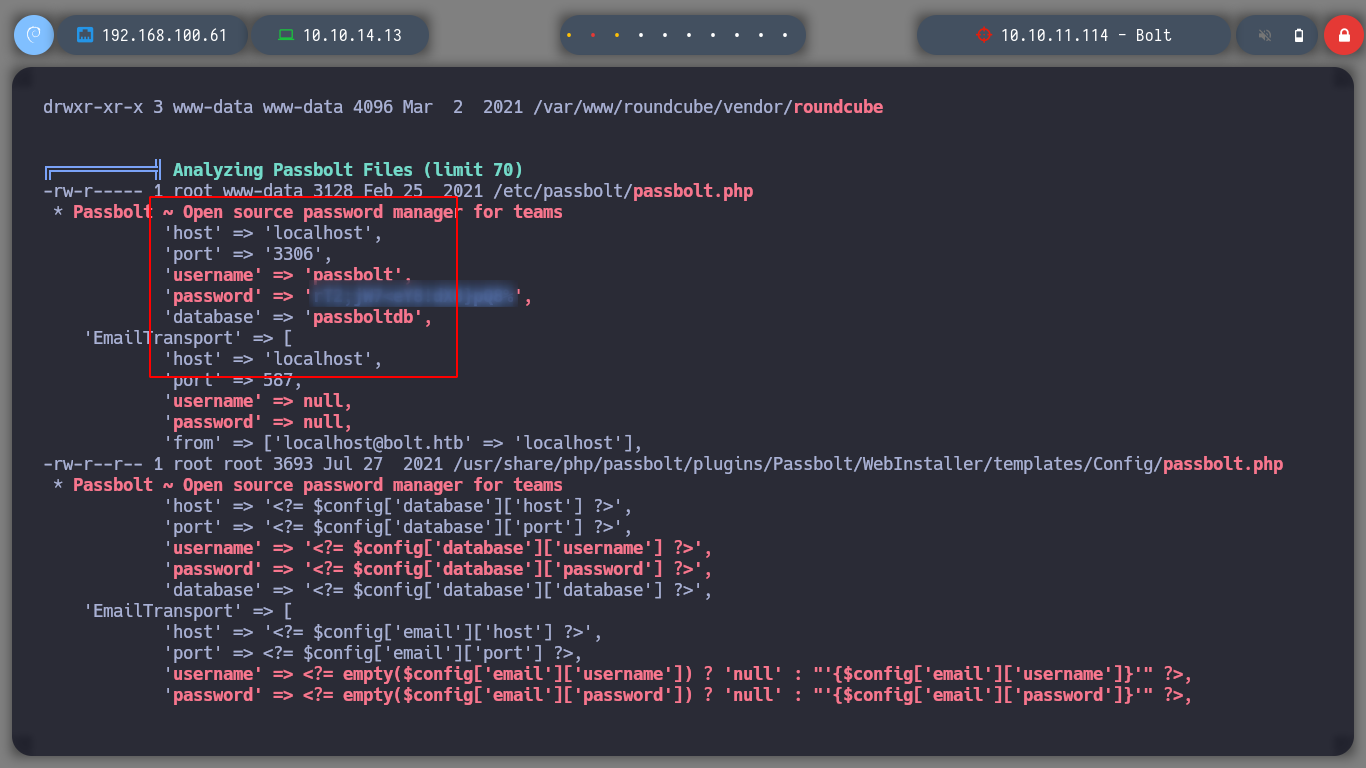Click the Analyzing Passbolt Files heading
Image resolution: width=1366 pixels, height=768 pixels.
tap(348, 170)
